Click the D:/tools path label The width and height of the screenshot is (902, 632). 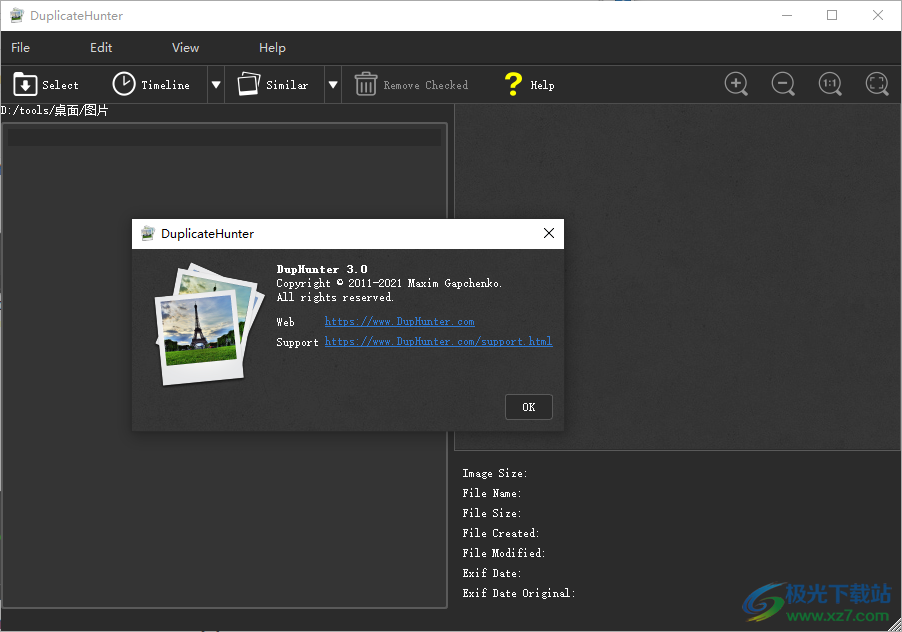click(54, 110)
